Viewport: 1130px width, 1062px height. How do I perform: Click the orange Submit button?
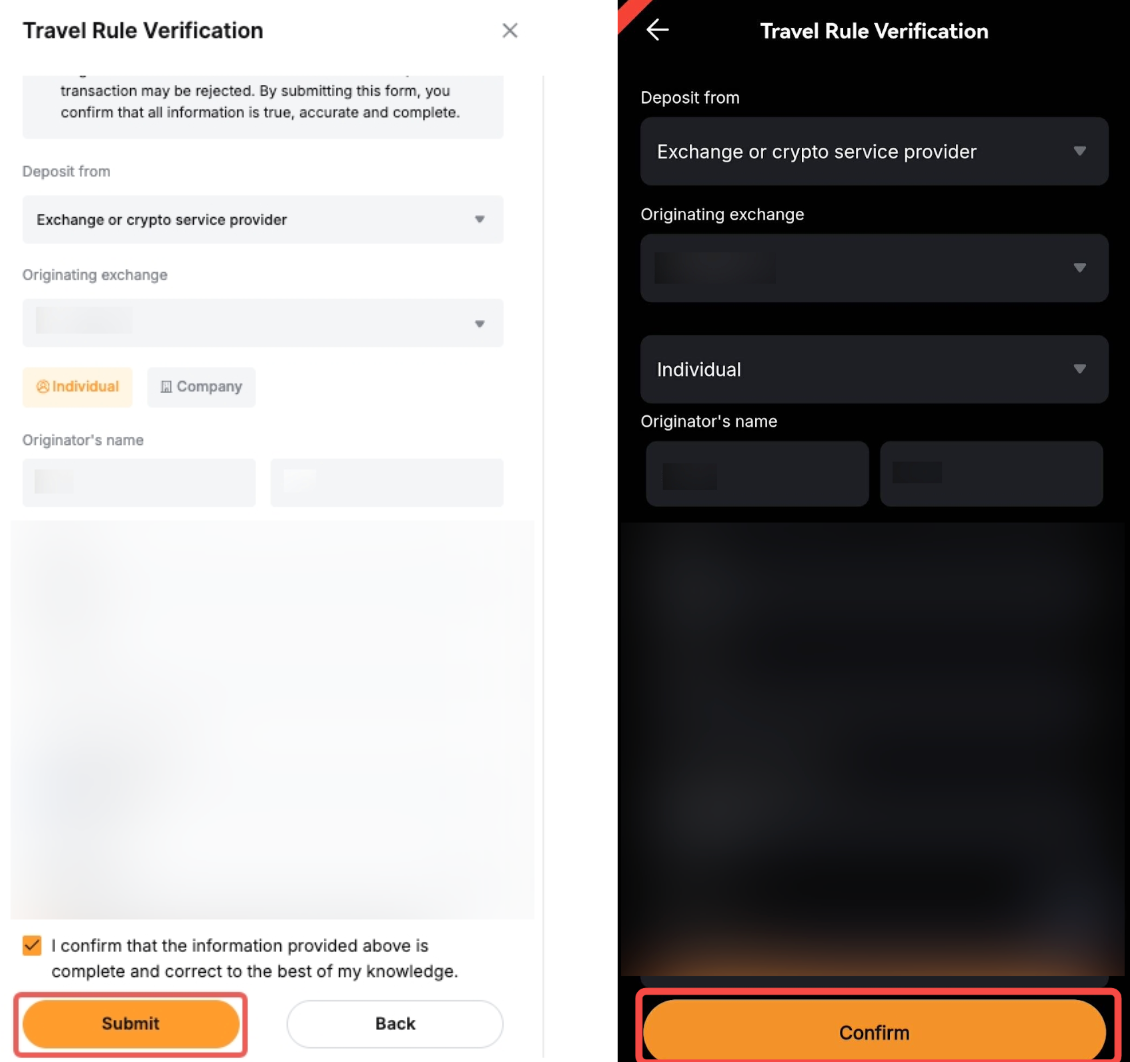(x=130, y=1024)
